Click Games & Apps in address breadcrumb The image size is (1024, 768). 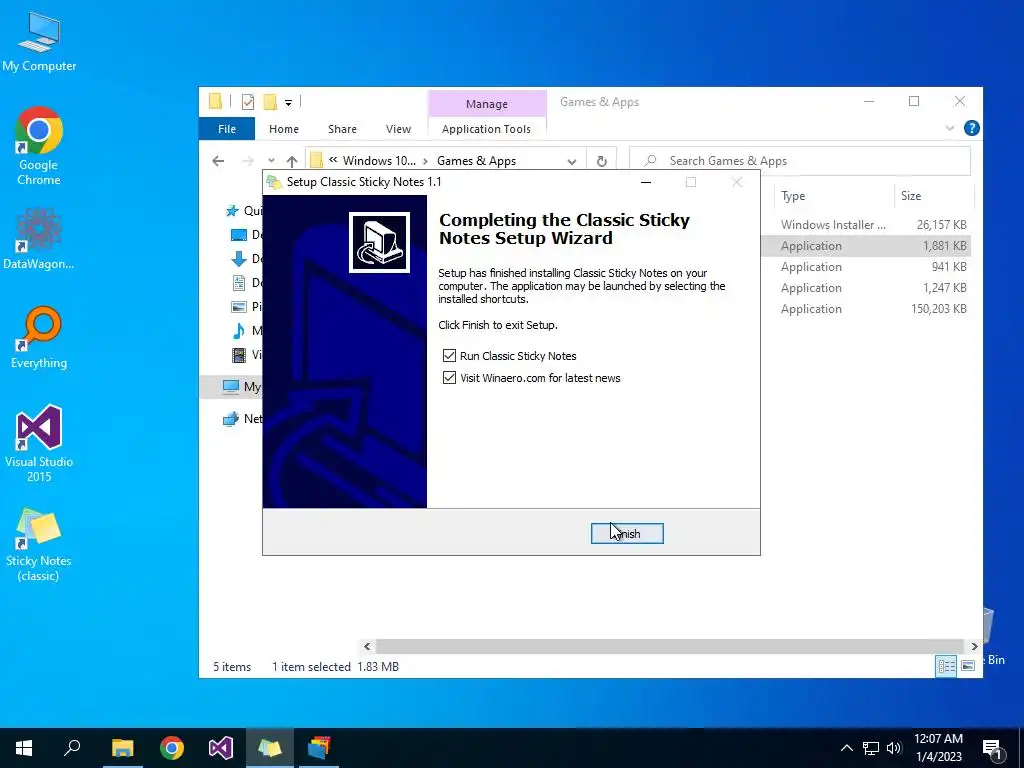[476, 161]
